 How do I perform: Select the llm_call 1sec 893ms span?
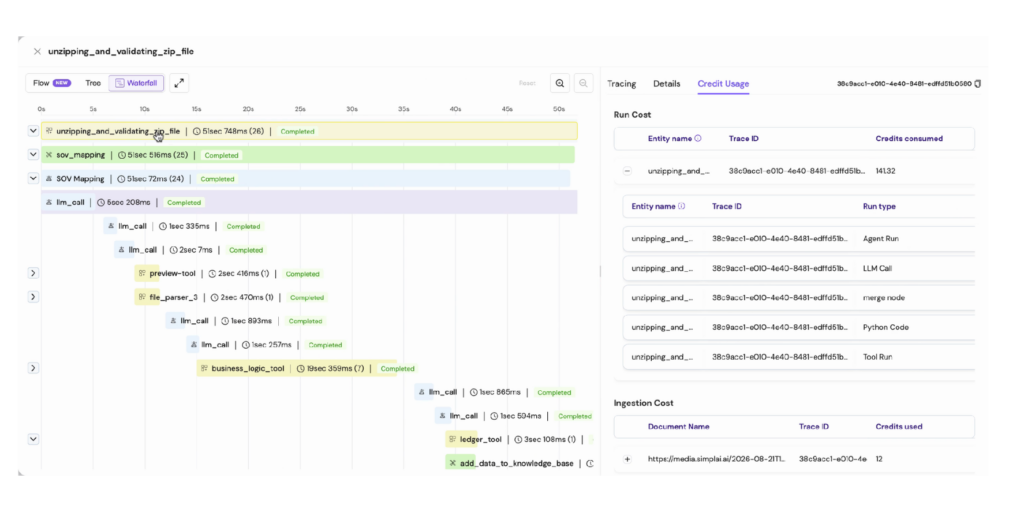[x=245, y=321]
